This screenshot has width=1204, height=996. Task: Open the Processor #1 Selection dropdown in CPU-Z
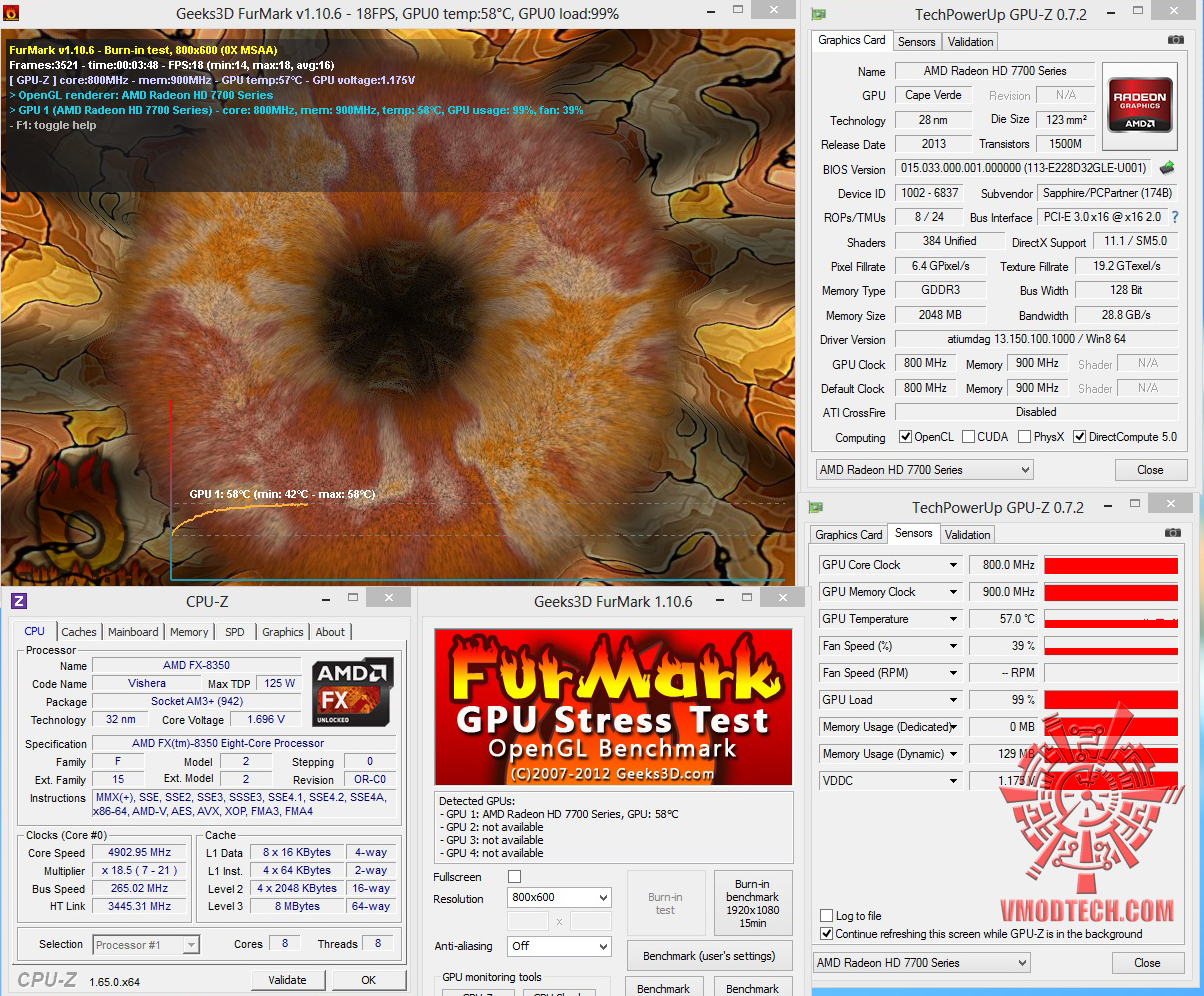[x=146, y=944]
